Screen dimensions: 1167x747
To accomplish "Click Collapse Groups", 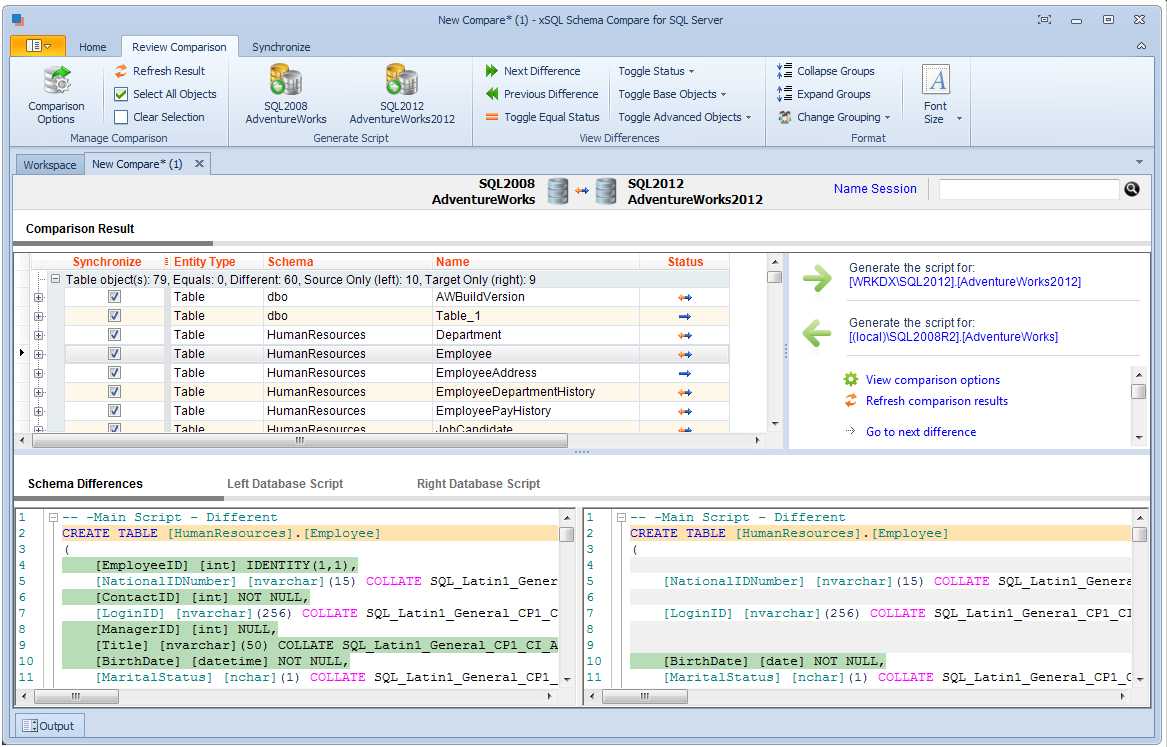I will pos(826,71).
